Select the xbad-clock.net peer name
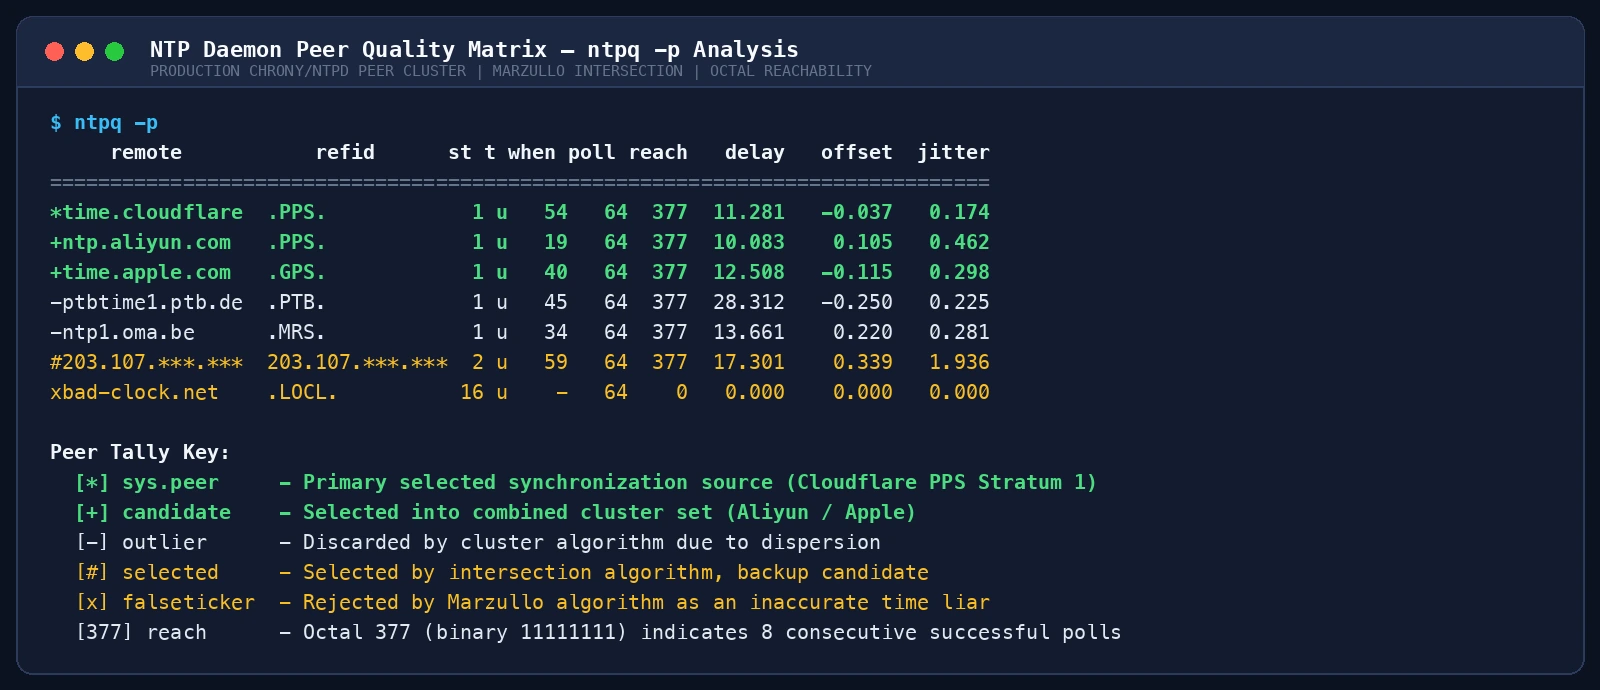 (134, 392)
